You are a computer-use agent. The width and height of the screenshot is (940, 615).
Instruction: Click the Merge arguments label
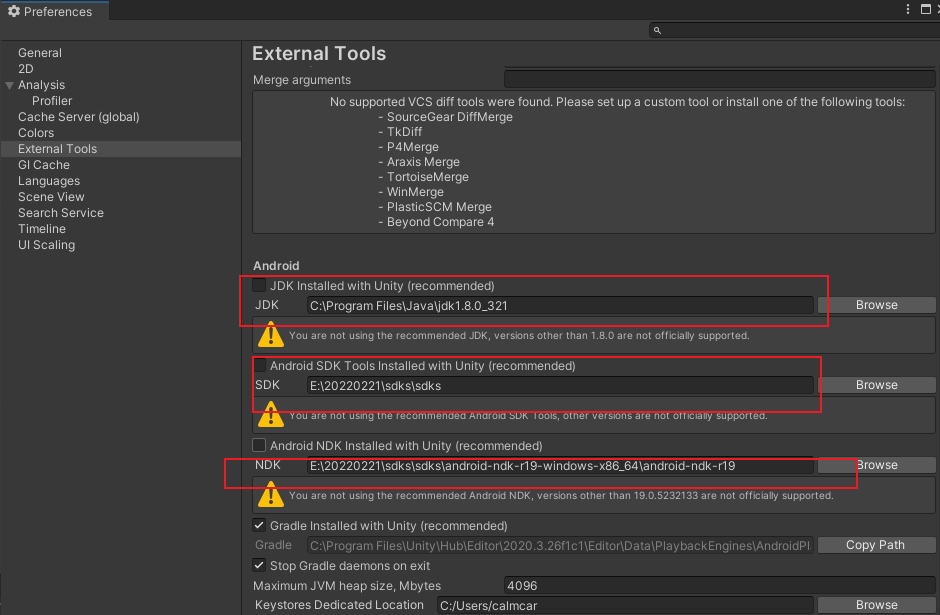(x=302, y=80)
